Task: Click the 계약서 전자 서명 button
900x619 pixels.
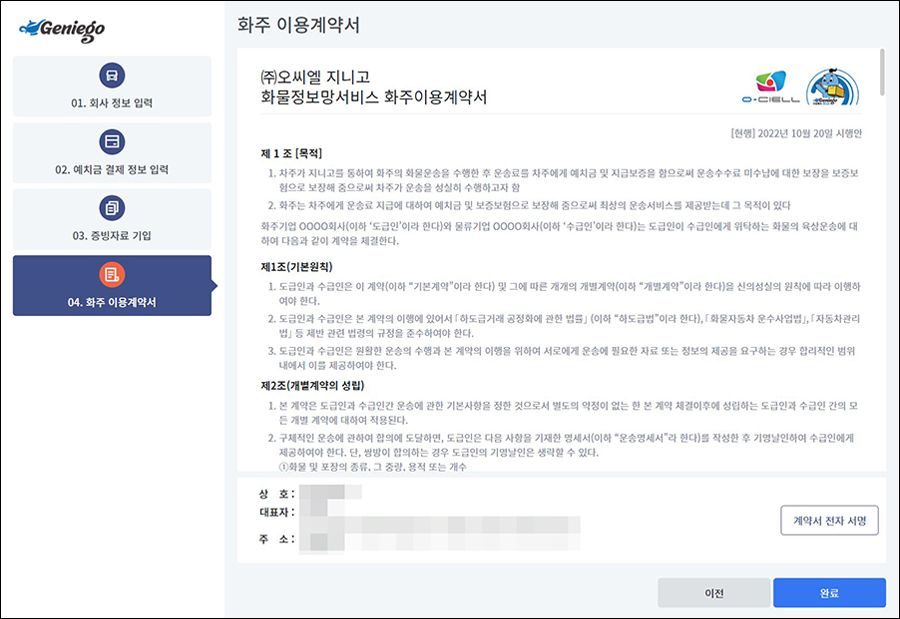Action: point(829,520)
